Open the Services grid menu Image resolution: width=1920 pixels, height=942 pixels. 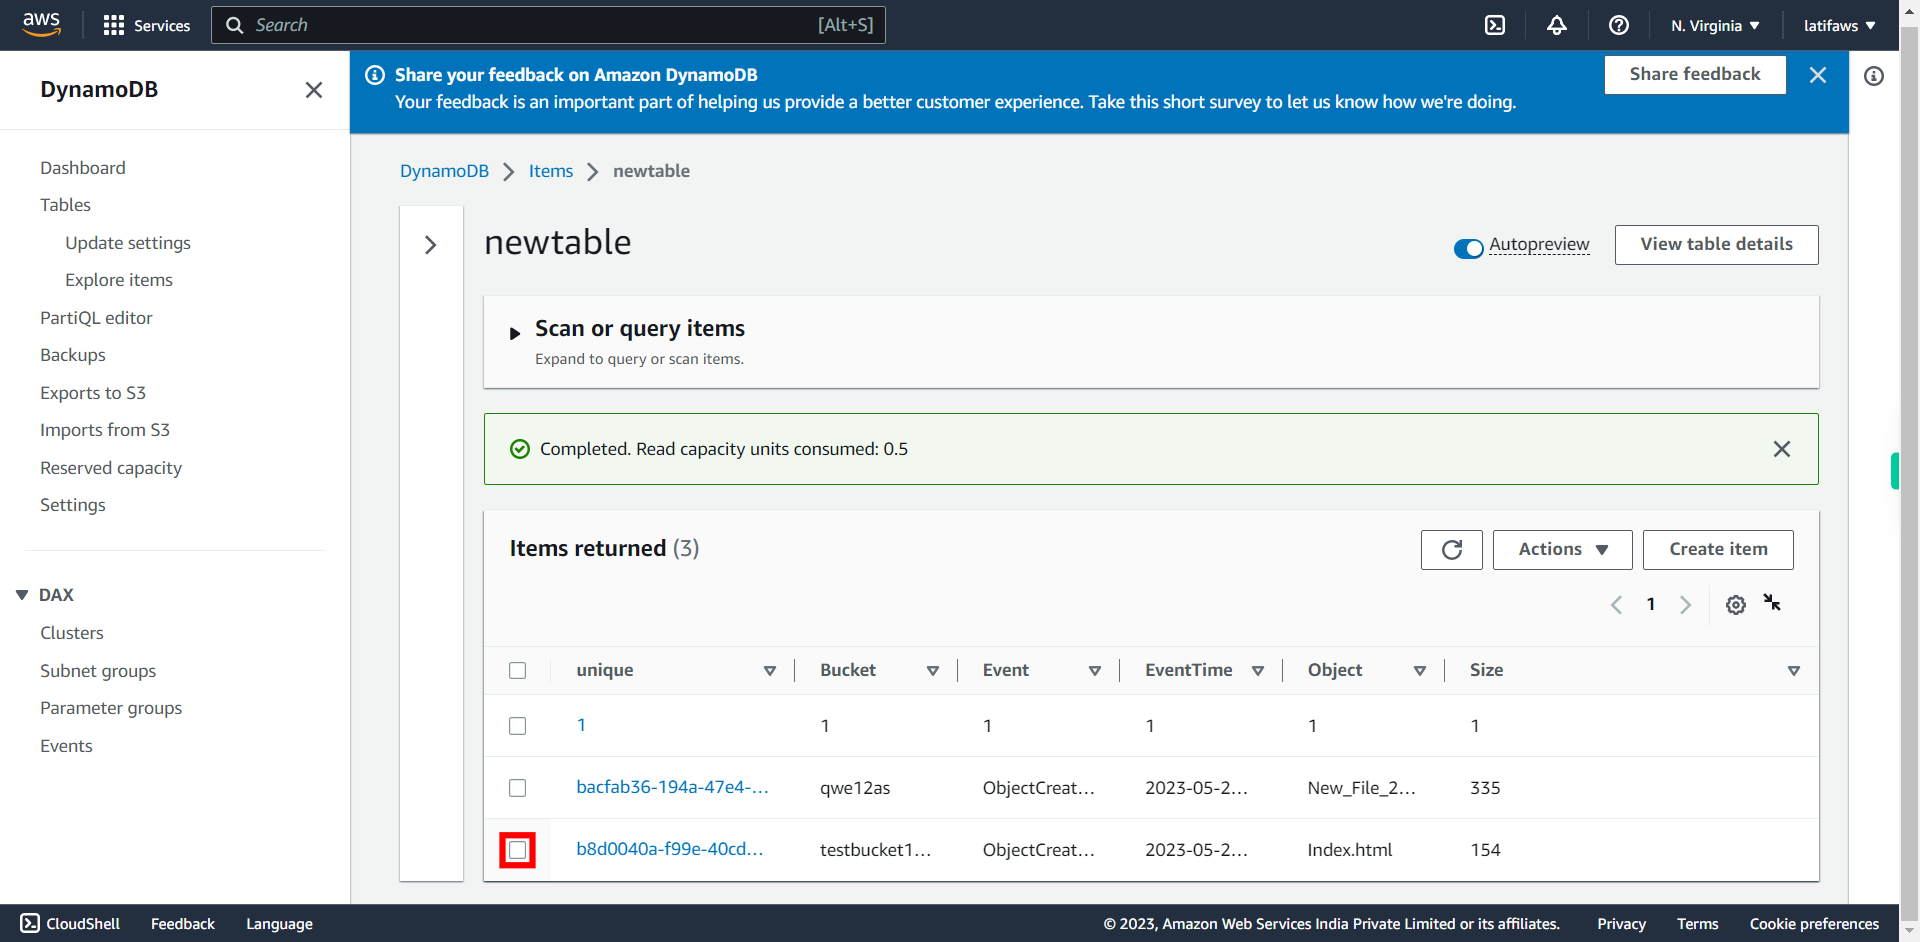click(146, 25)
